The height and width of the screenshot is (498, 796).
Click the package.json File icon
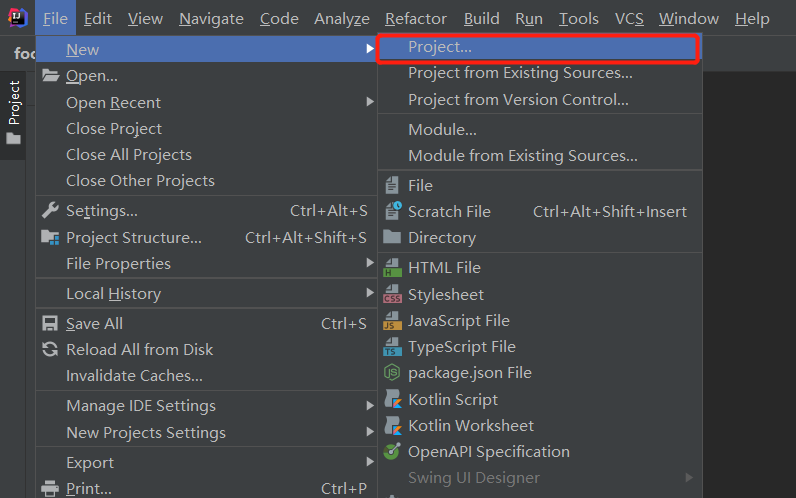point(392,373)
